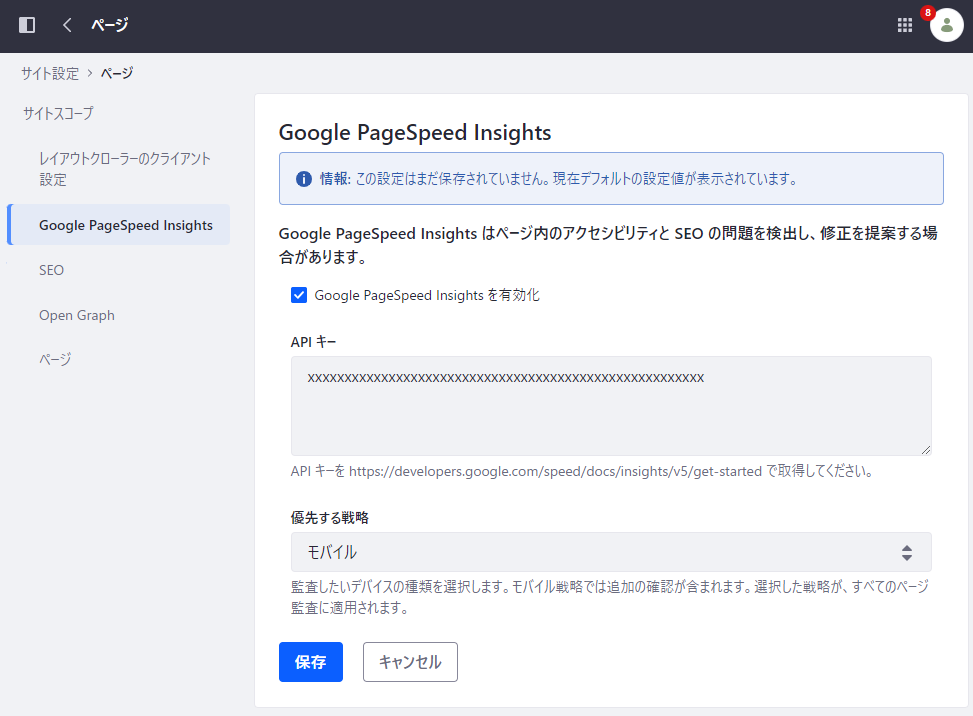Open the applications grid menu
Image resolution: width=973 pixels, height=716 pixels.
[905, 25]
